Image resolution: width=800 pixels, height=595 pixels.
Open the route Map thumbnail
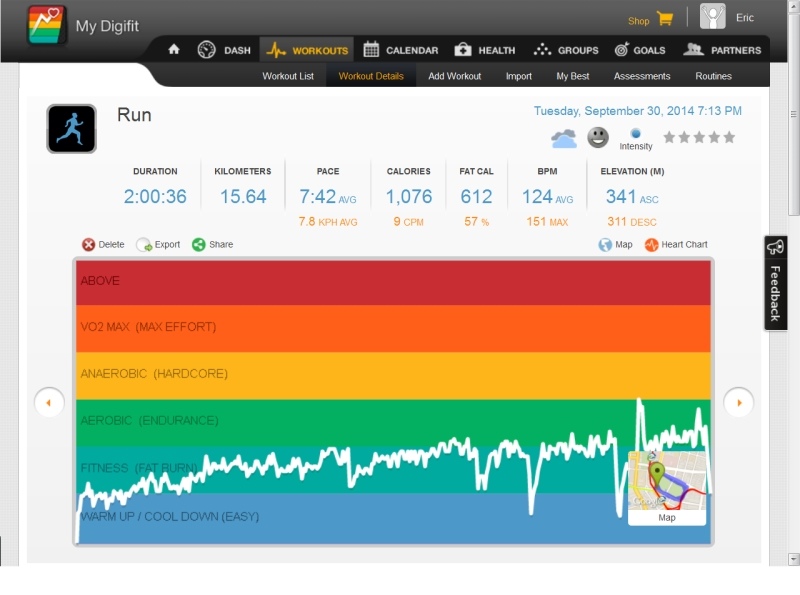pos(667,488)
